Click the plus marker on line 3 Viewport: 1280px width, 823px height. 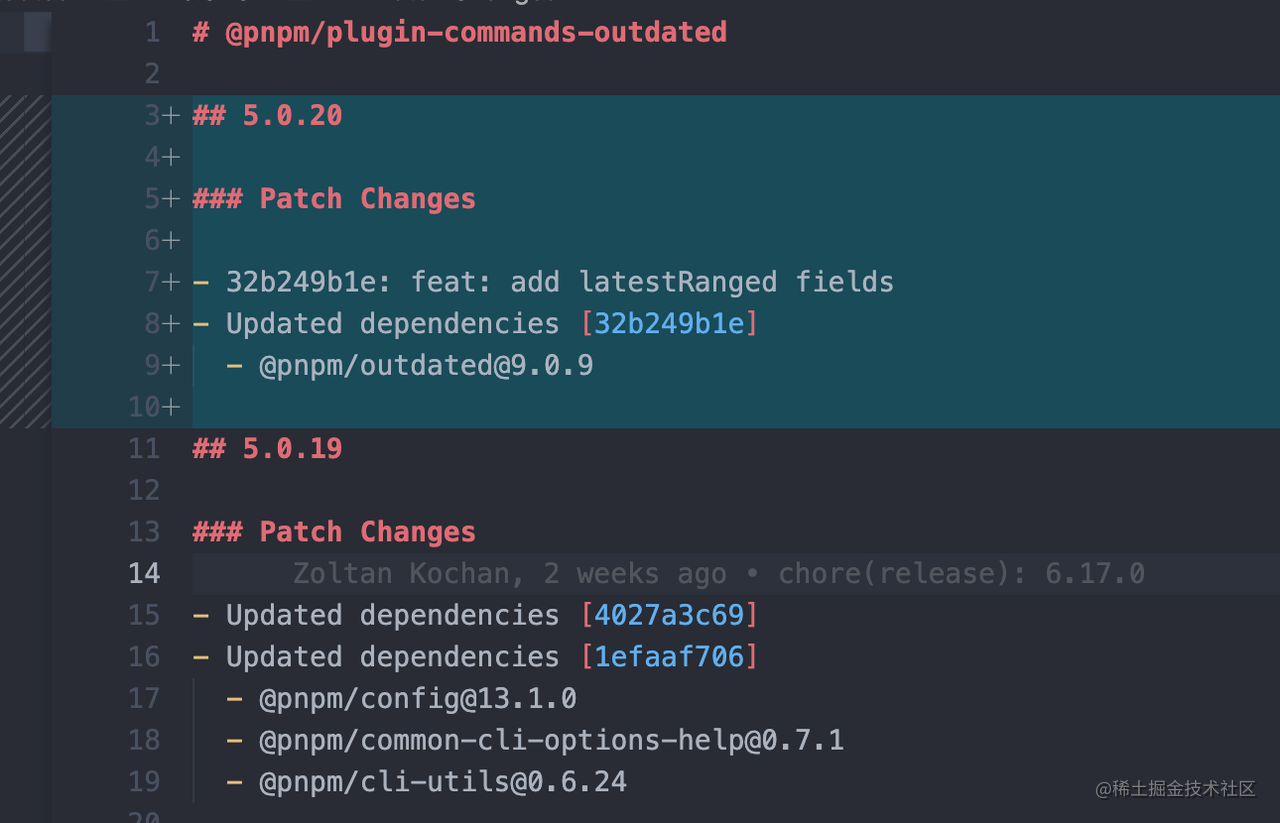pyautogui.click(x=171, y=116)
